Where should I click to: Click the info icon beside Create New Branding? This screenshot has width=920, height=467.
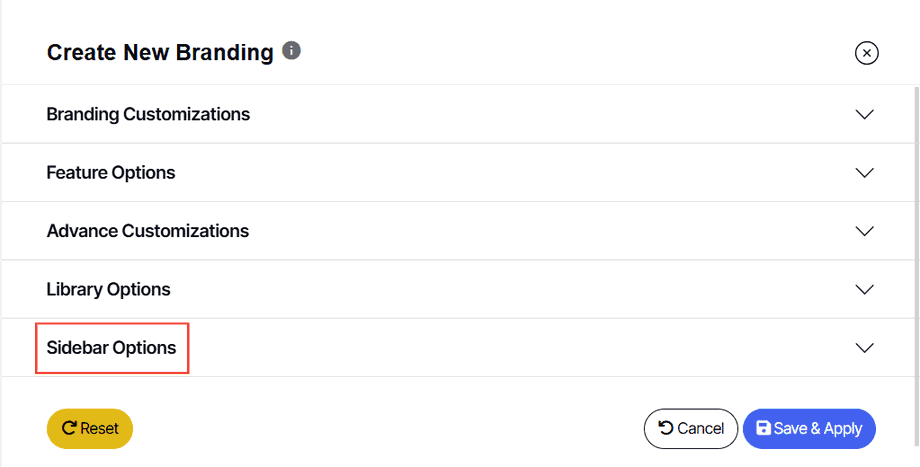coord(292,50)
